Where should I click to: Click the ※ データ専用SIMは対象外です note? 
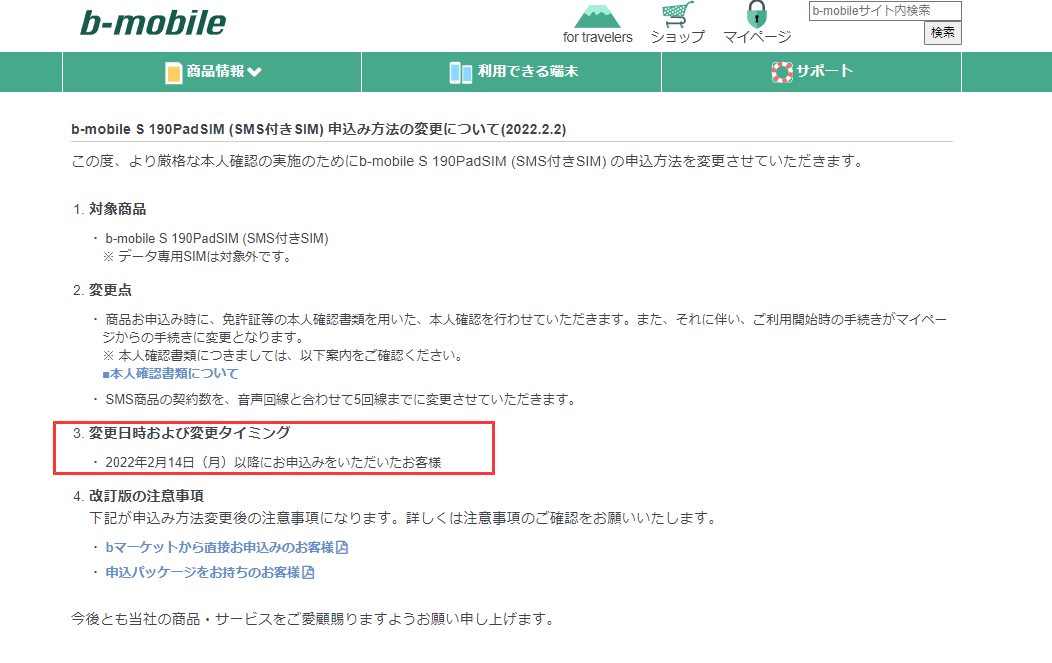point(197,257)
